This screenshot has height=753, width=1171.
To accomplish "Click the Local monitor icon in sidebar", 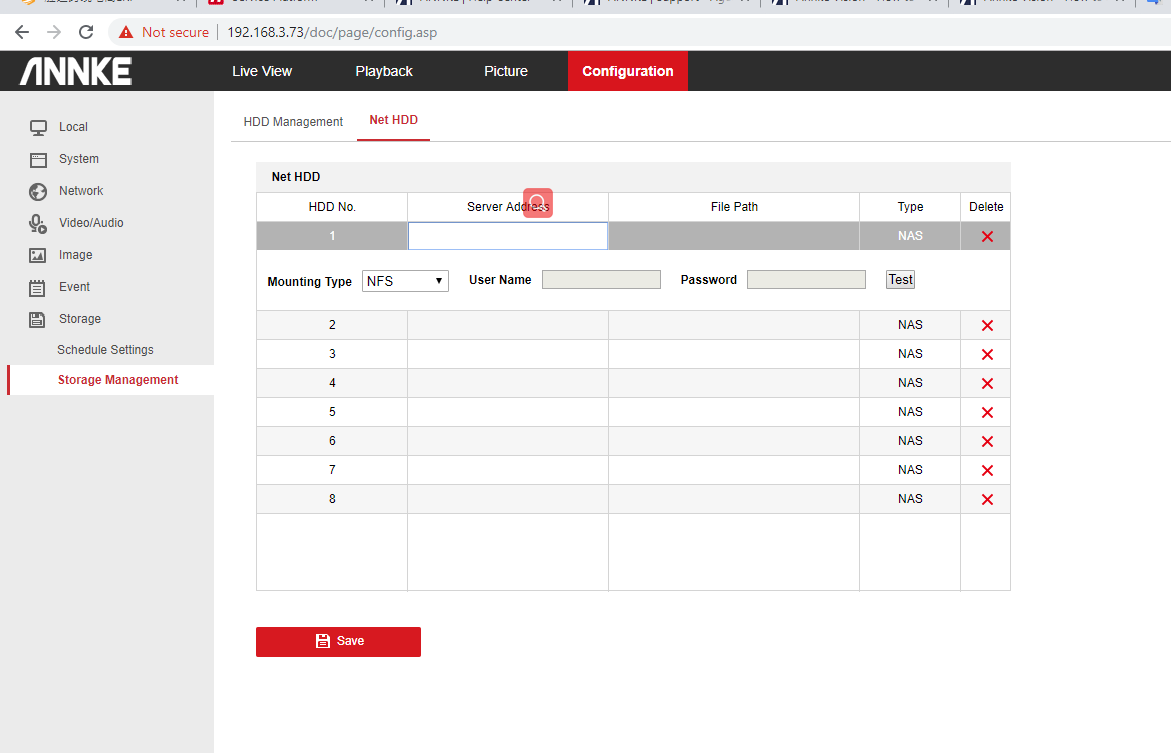I will tap(38, 127).
